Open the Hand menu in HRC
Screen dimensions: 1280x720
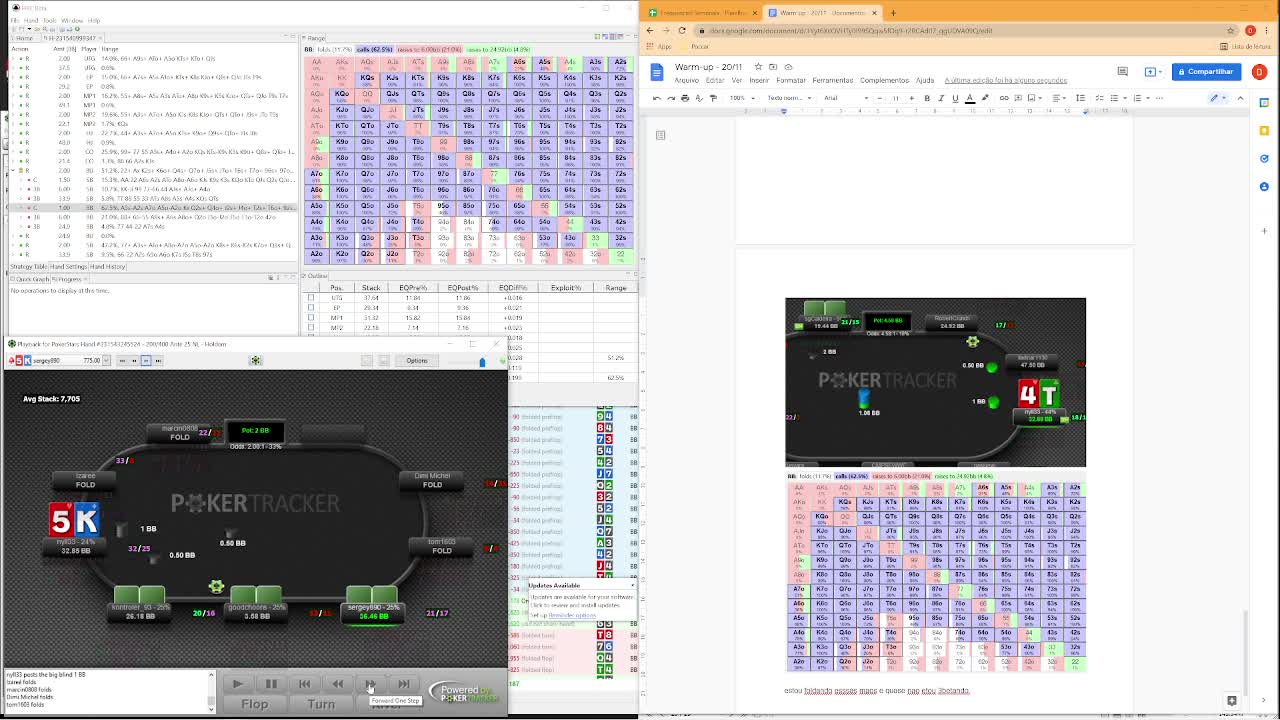(29, 20)
